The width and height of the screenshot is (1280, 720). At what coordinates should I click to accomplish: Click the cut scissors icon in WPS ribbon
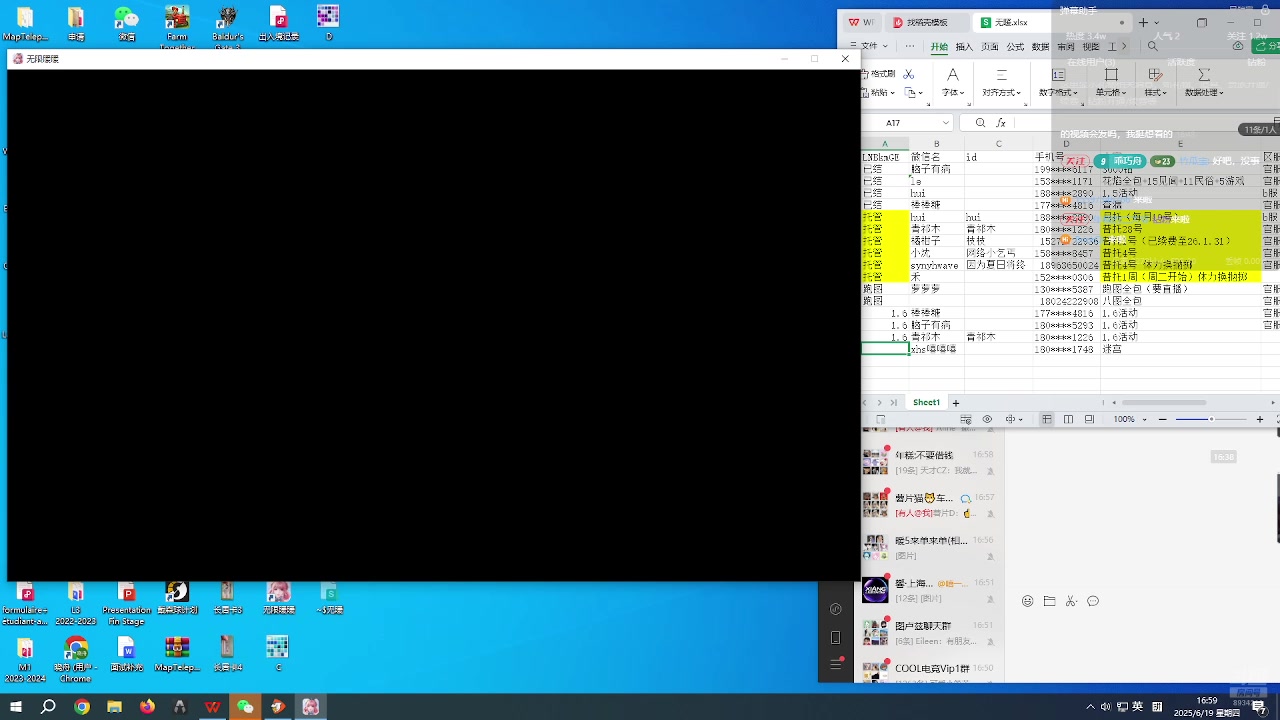tap(908, 74)
